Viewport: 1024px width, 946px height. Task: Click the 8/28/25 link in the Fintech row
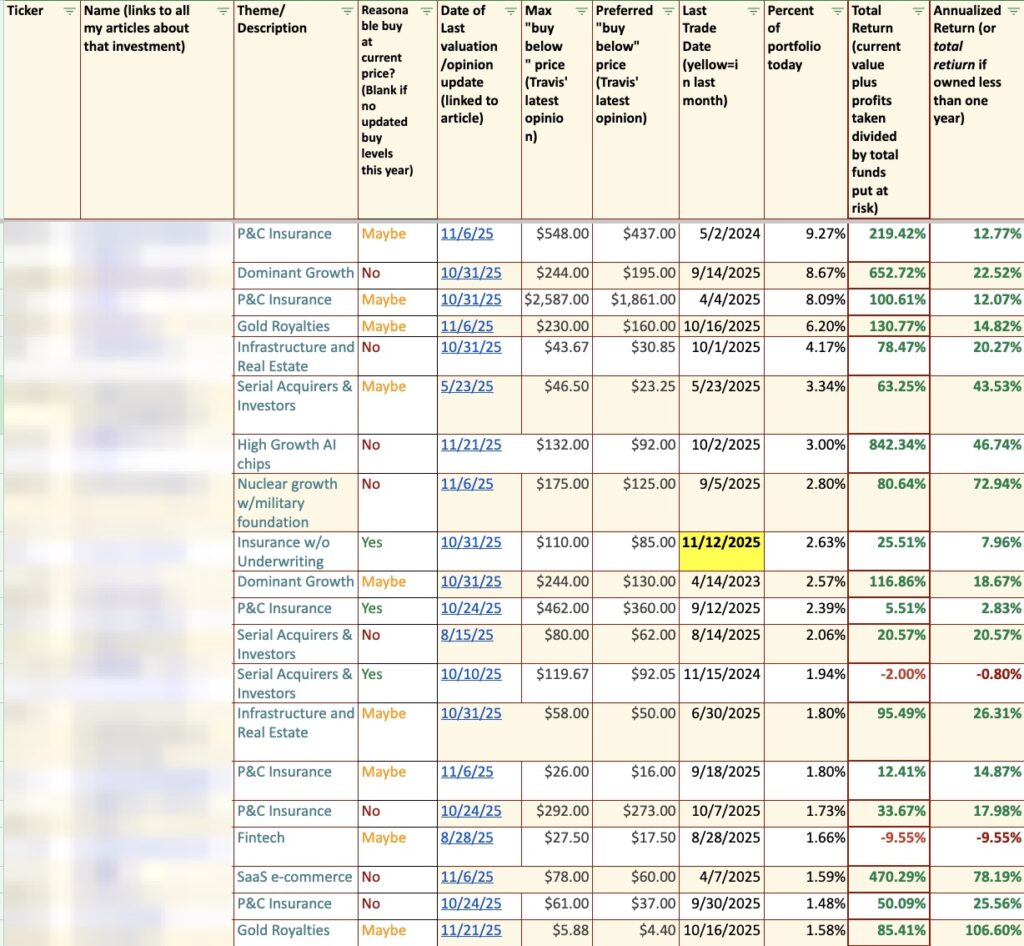click(x=462, y=837)
